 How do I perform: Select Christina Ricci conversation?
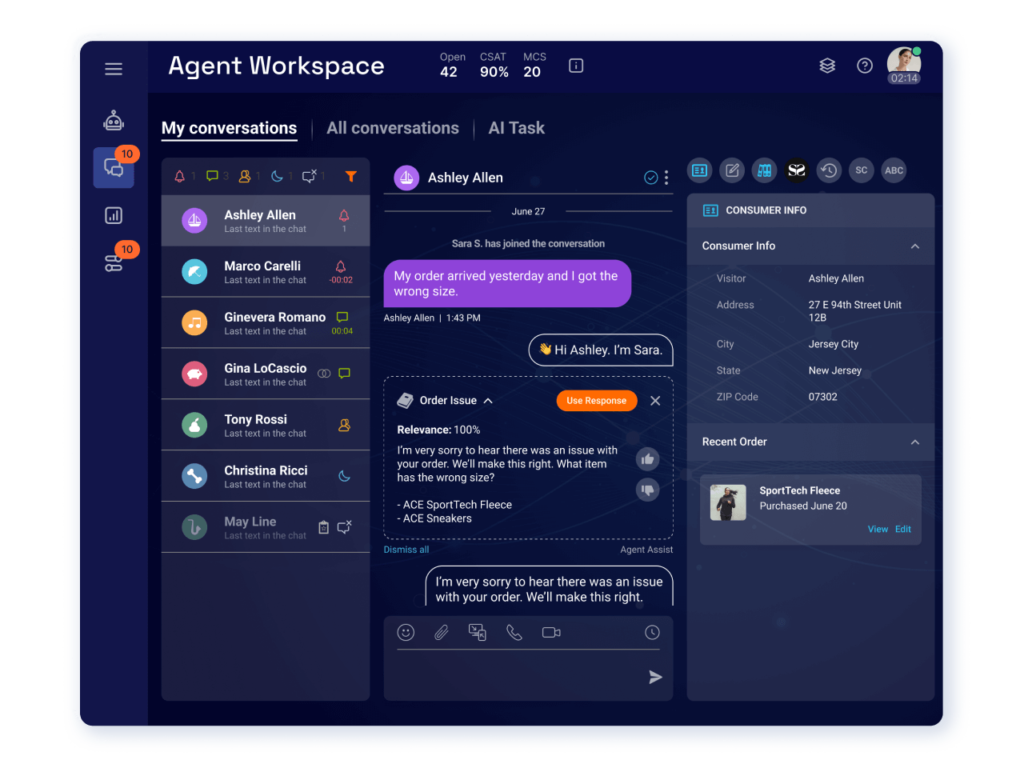click(x=265, y=476)
